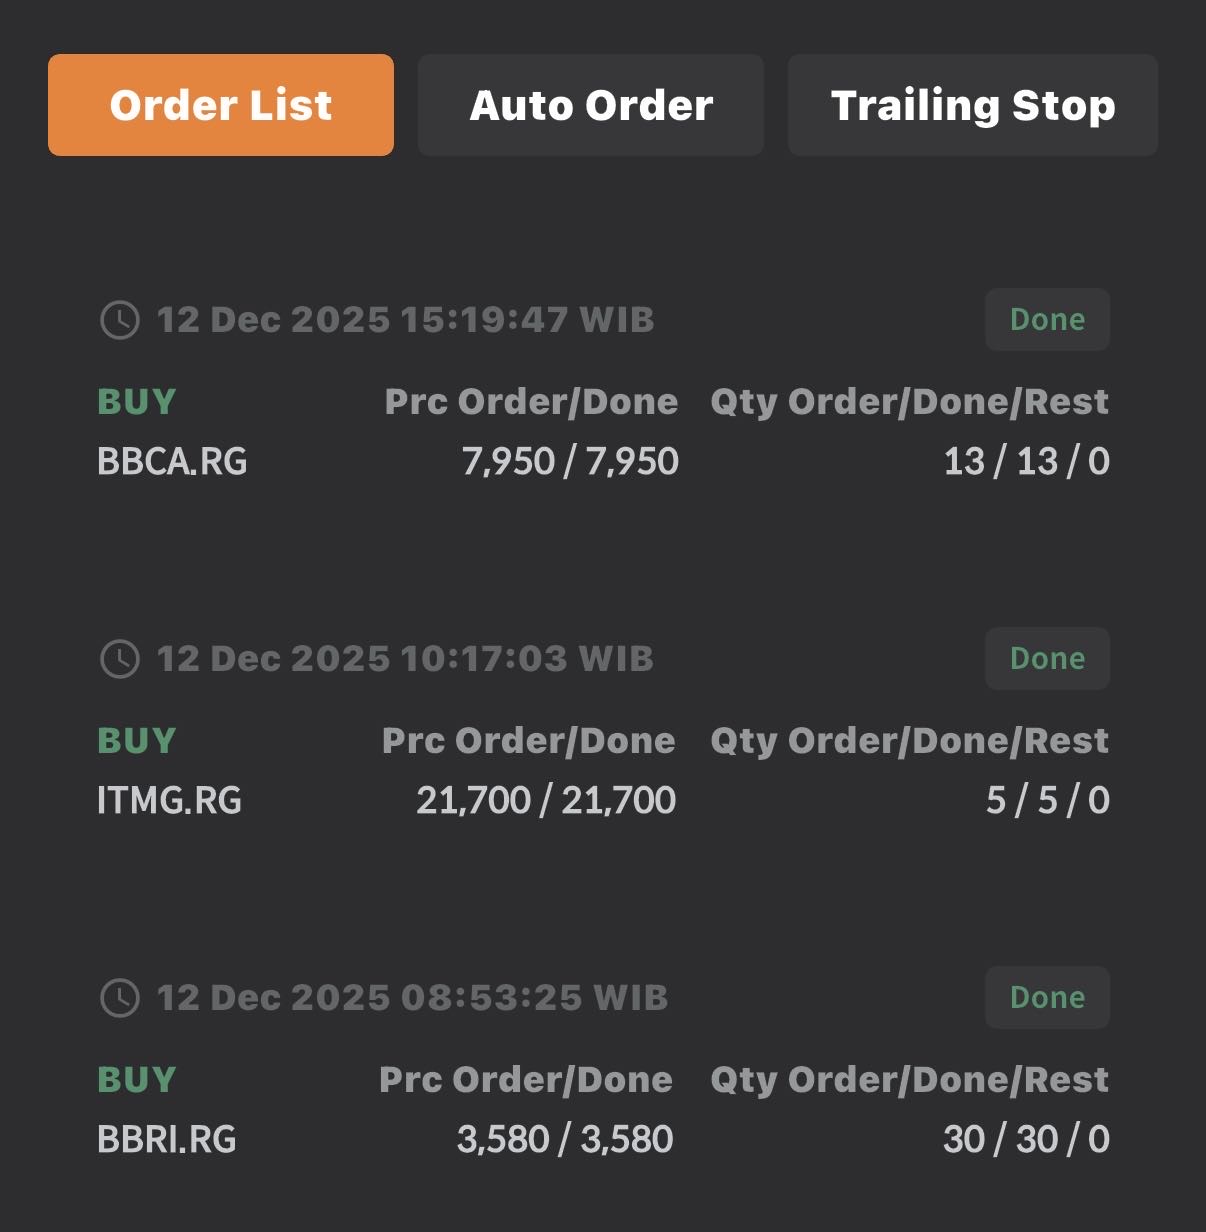
Task: Click the 10:17:03 WIB order timestamp
Action: coord(405,659)
